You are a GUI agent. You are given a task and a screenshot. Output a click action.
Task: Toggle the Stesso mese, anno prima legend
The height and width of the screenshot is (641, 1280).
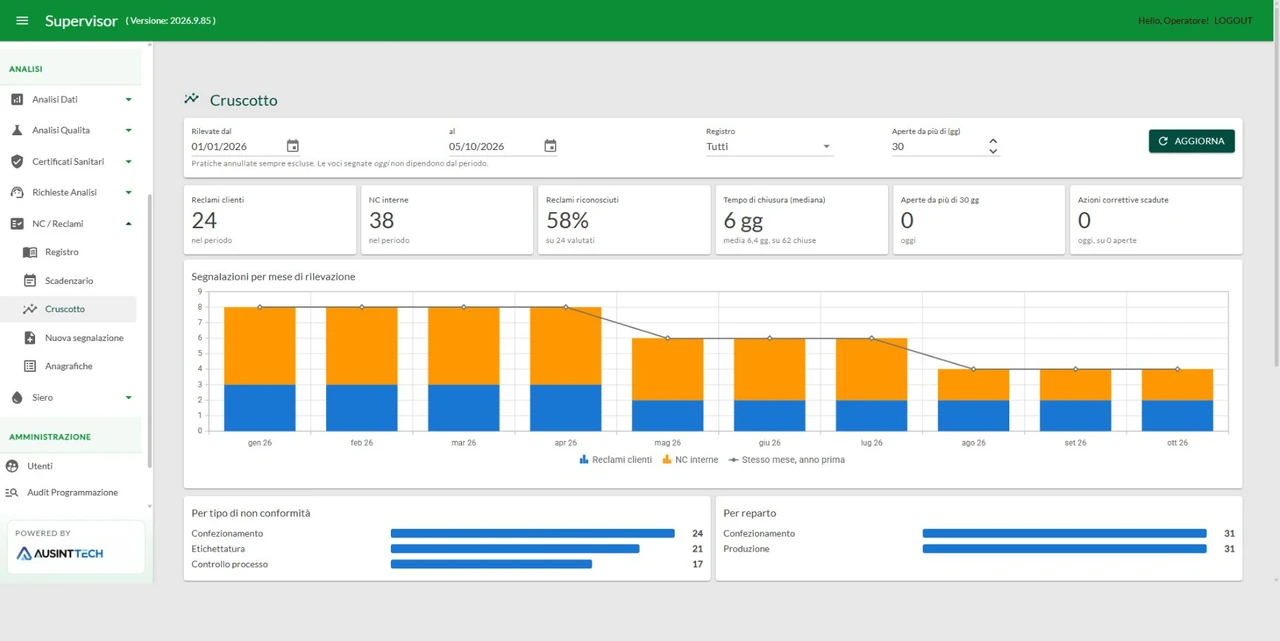pos(787,460)
